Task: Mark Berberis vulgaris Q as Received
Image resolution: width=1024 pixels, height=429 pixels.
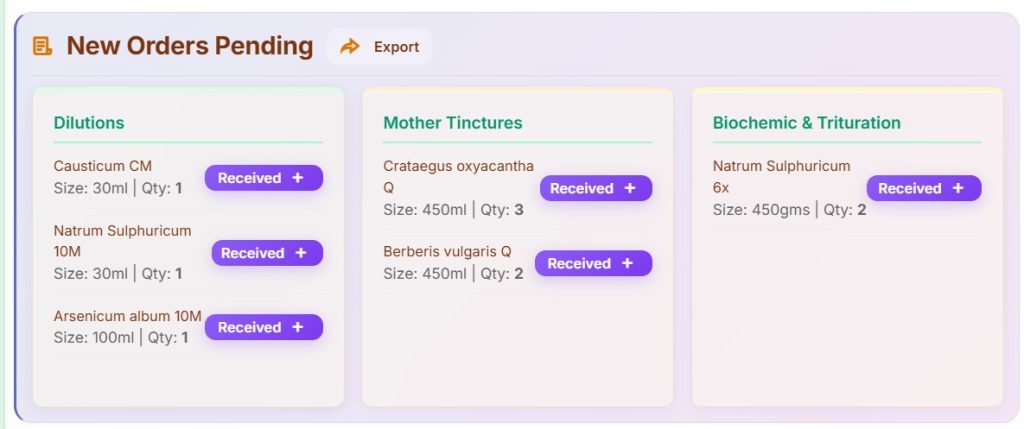Action: coord(579,263)
